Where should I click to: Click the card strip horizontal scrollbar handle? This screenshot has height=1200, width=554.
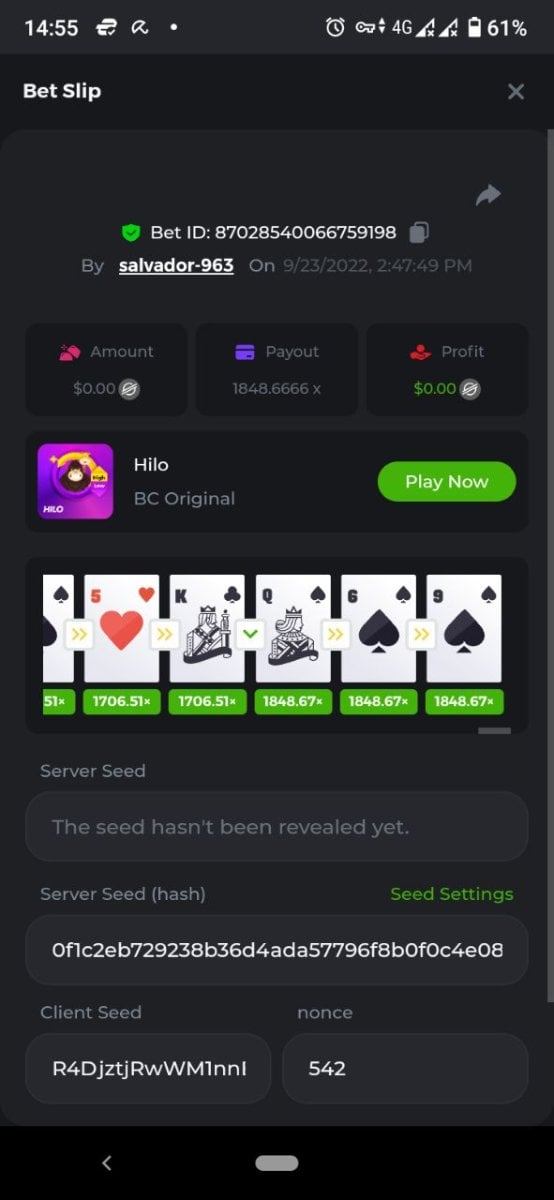[x=494, y=731]
